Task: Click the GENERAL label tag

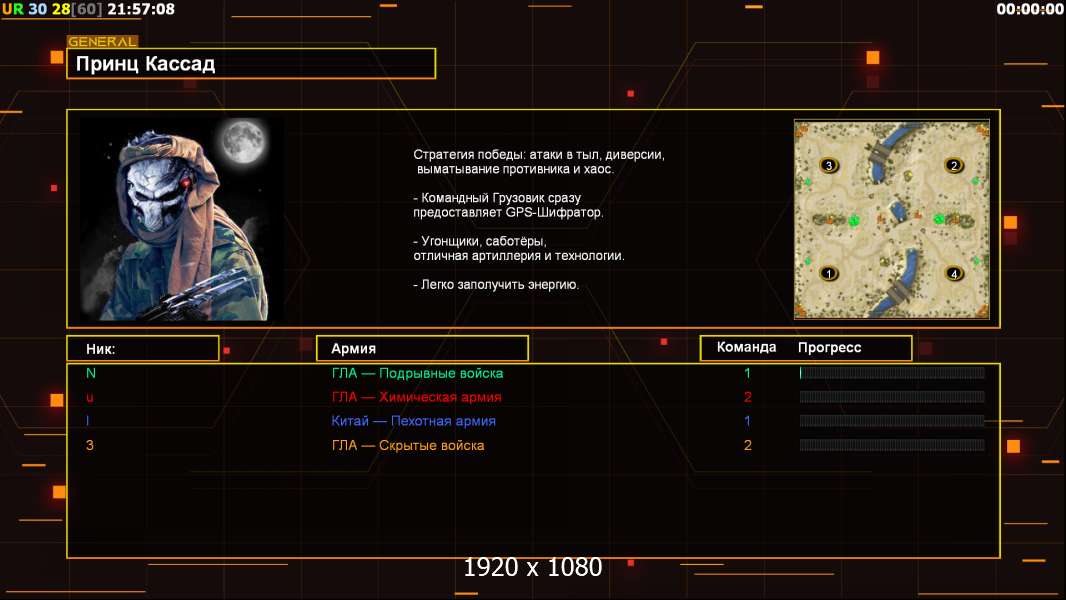Action: [102, 41]
